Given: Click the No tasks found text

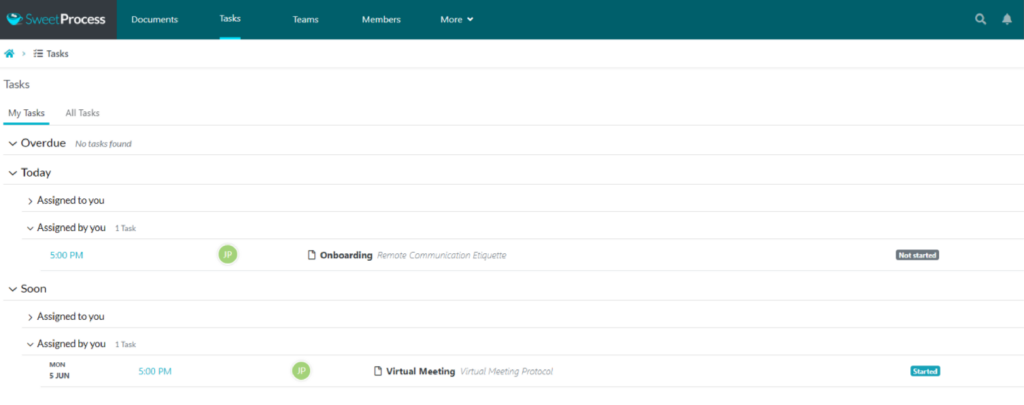Looking at the screenshot, I should point(103,144).
